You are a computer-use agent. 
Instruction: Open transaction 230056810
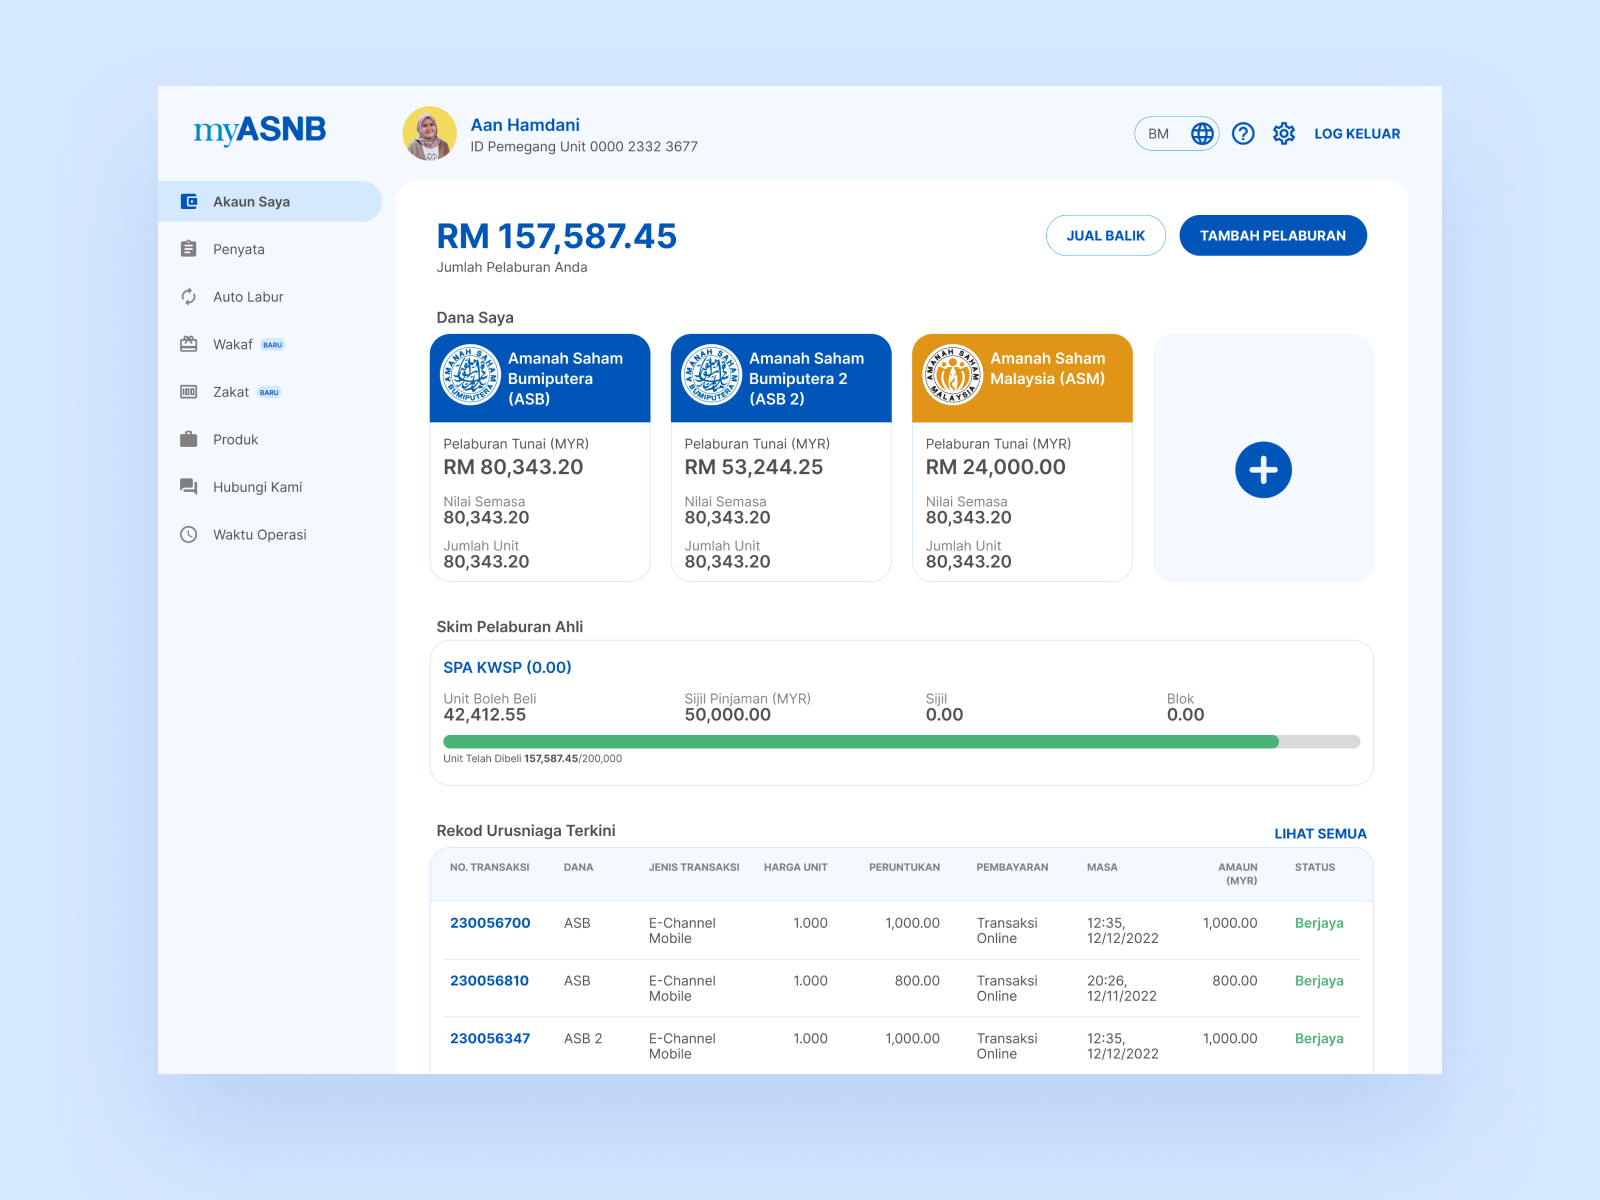click(x=489, y=981)
